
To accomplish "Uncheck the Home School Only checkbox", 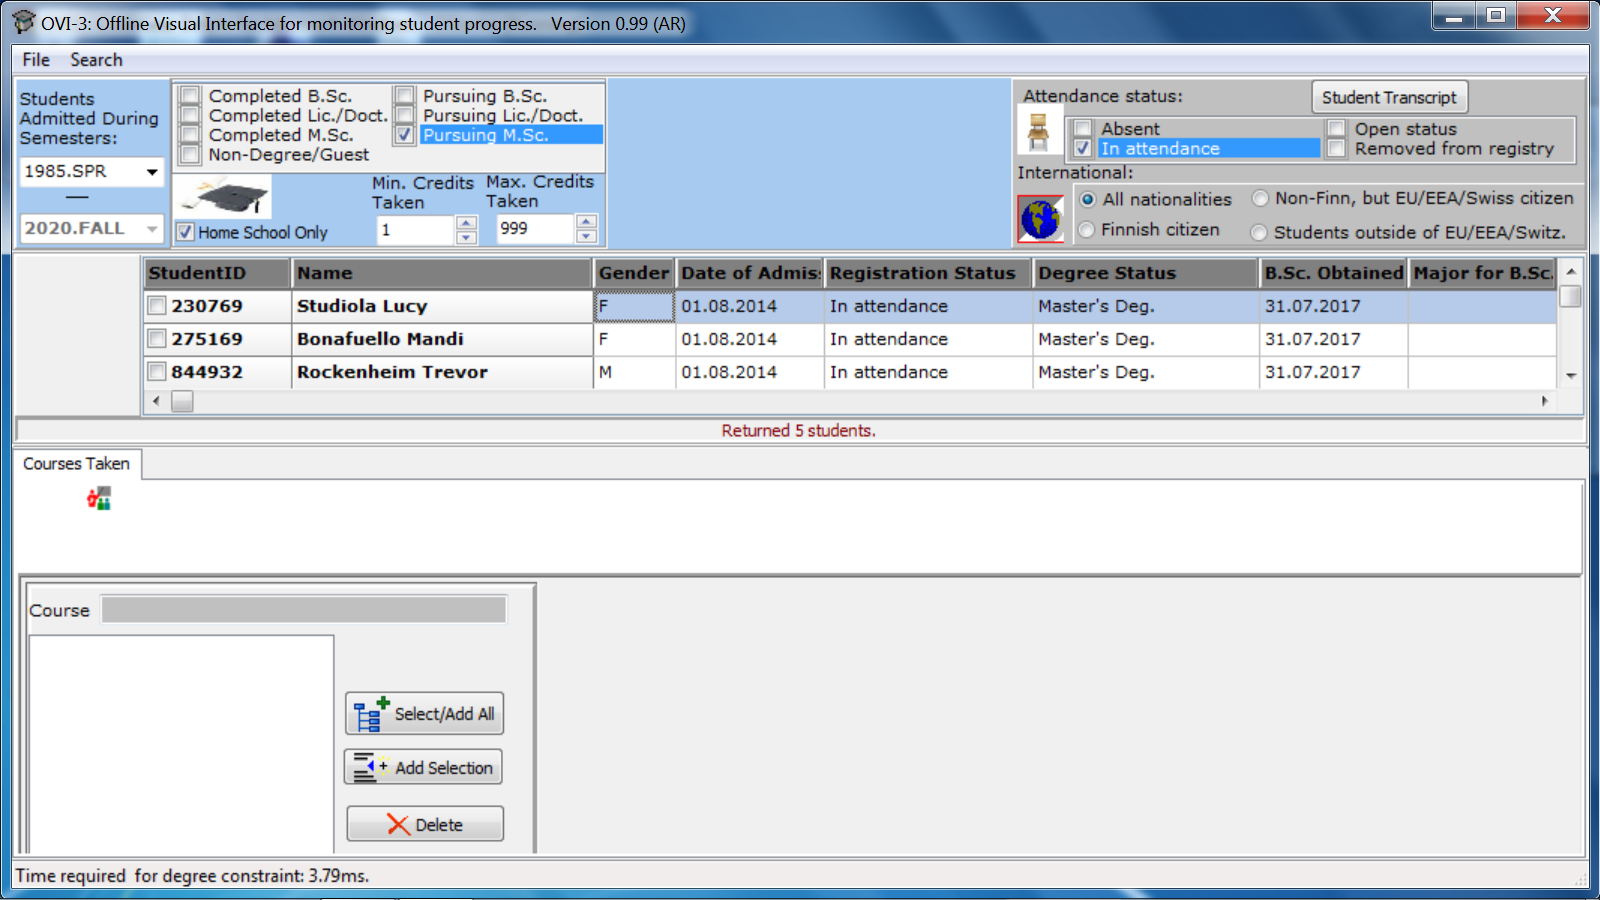I will pos(186,232).
